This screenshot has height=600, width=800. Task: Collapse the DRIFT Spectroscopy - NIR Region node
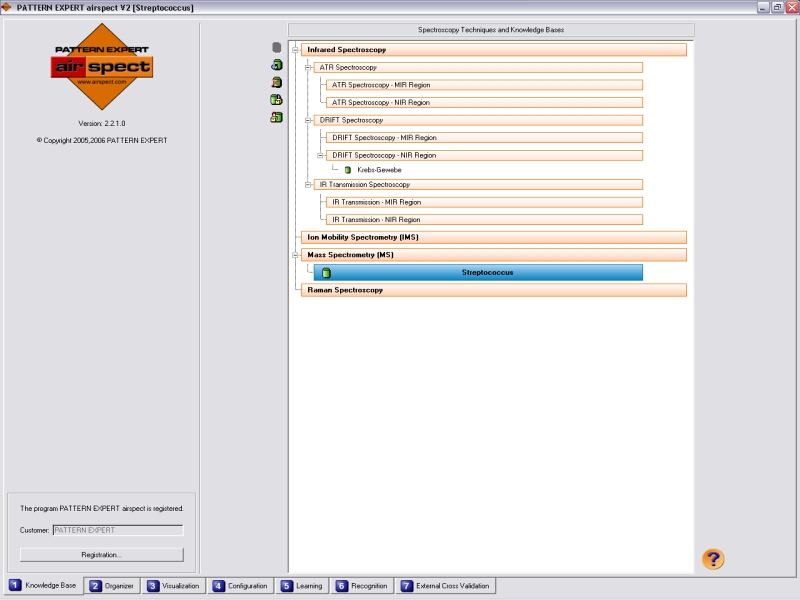(x=321, y=155)
